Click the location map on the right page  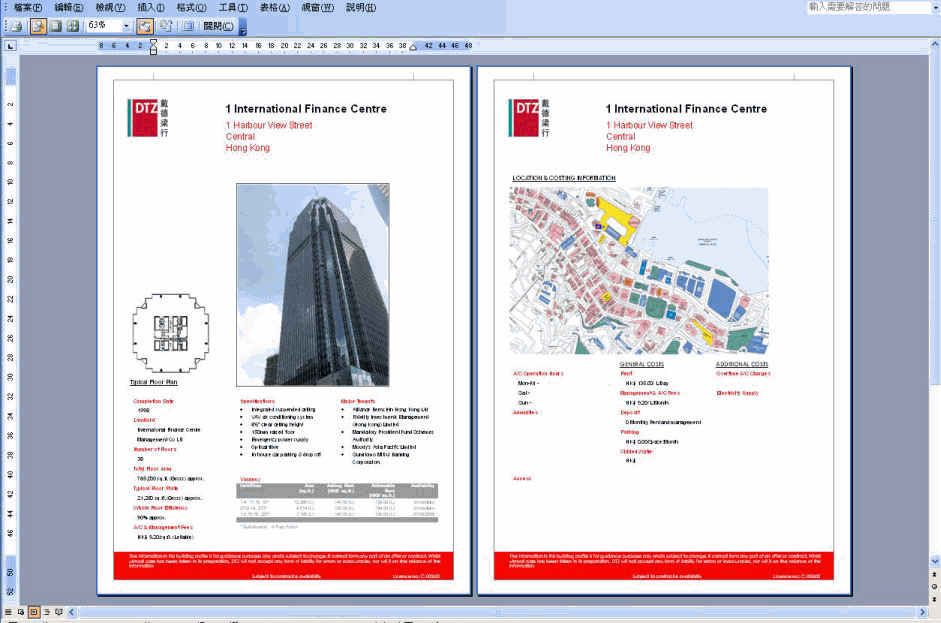pos(639,270)
